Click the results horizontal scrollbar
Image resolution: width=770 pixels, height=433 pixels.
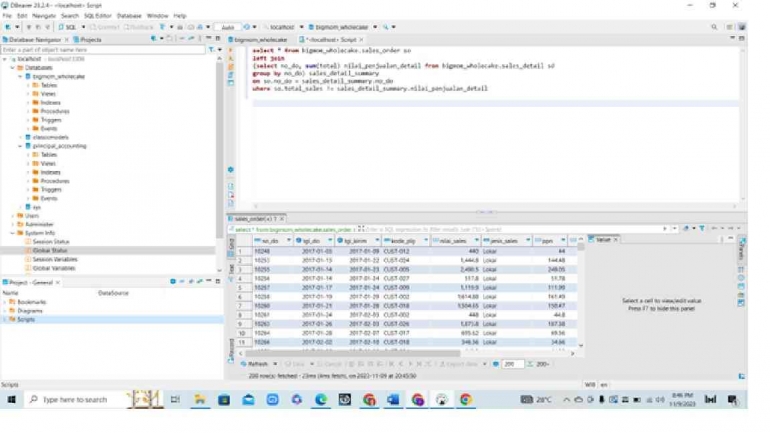click(353, 353)
